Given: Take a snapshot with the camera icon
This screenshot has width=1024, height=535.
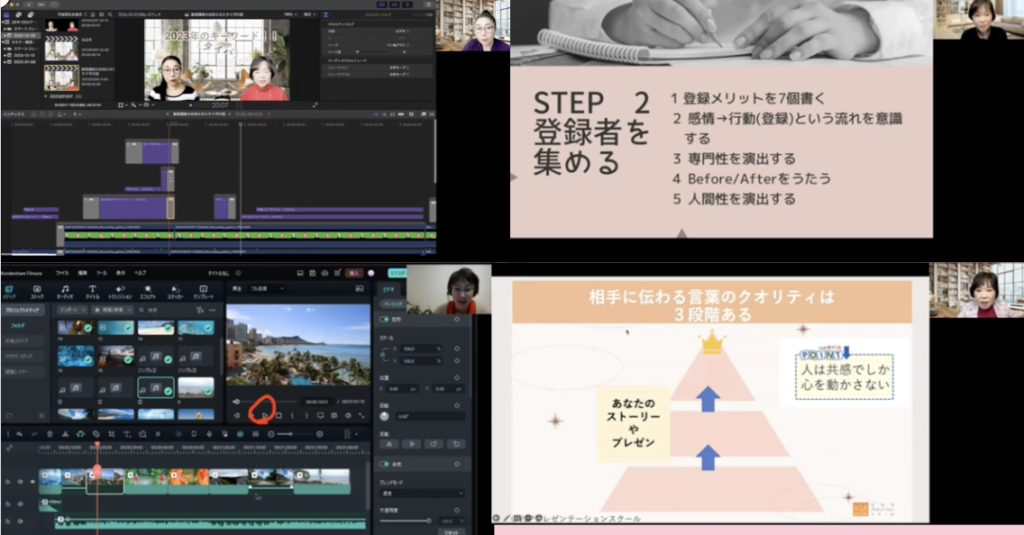Looking at the screenshot, I should pyautogui.click(x=335, y=415).
